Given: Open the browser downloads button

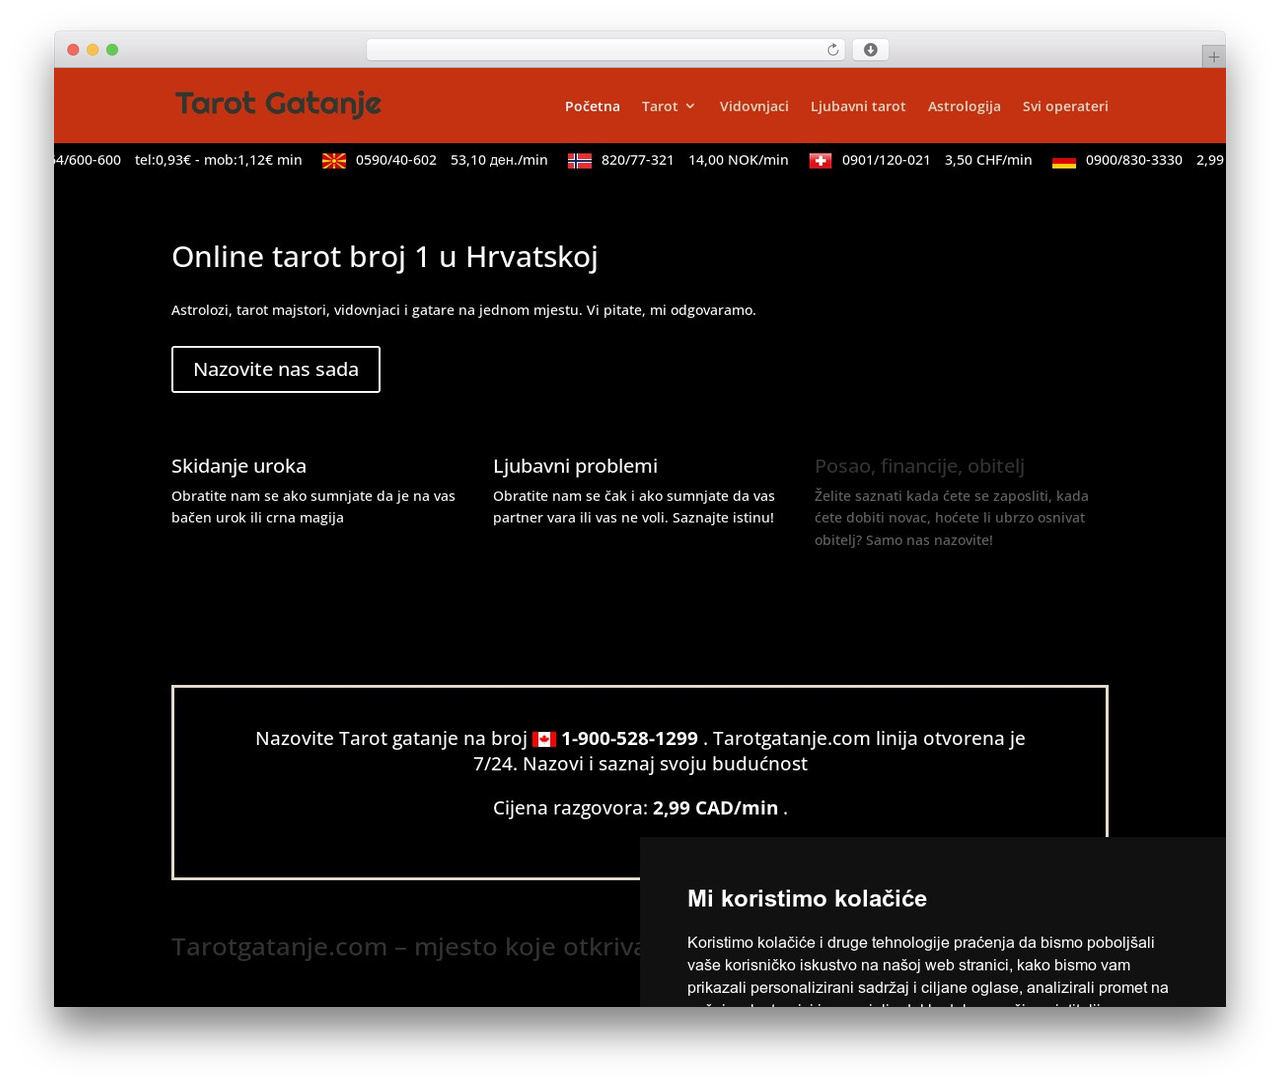Looking at the screenshot, I should pos(870,50).
